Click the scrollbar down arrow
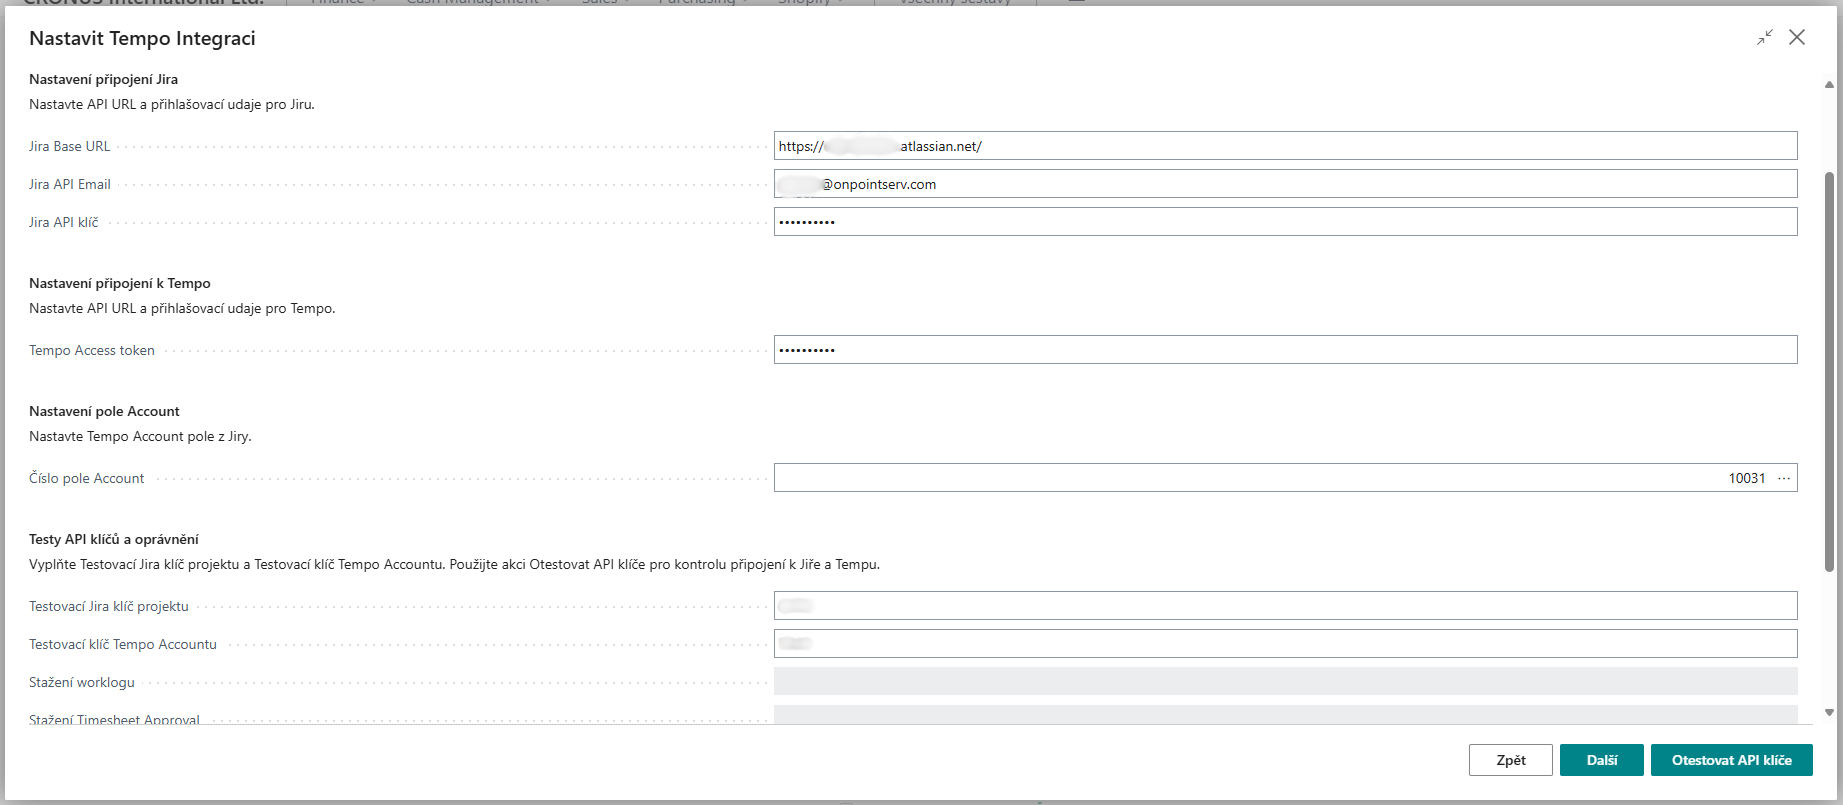The width and height of the screenshot is (1843, 805). click(1830, 713)
